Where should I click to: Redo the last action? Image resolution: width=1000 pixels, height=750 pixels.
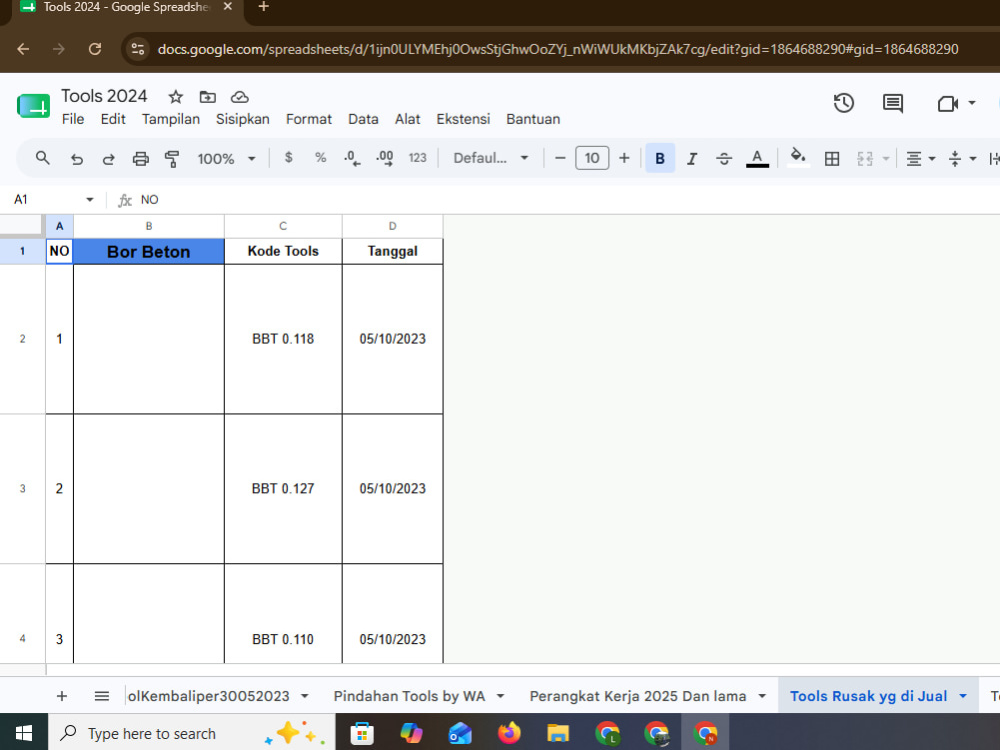coord(108,159)
